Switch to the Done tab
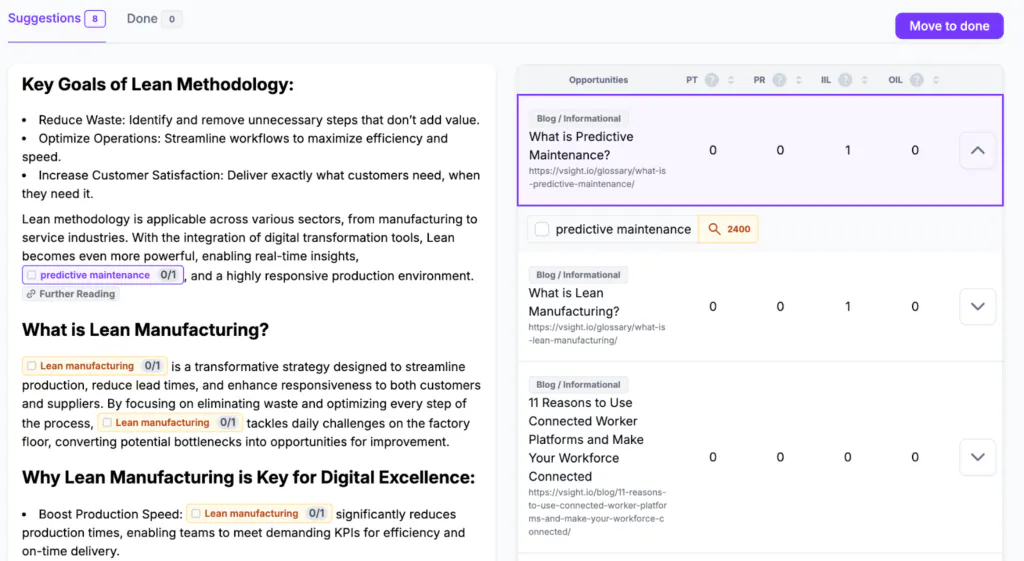Image resolution: width=1024 pixels, height=561 pixels. coord(153,19)
